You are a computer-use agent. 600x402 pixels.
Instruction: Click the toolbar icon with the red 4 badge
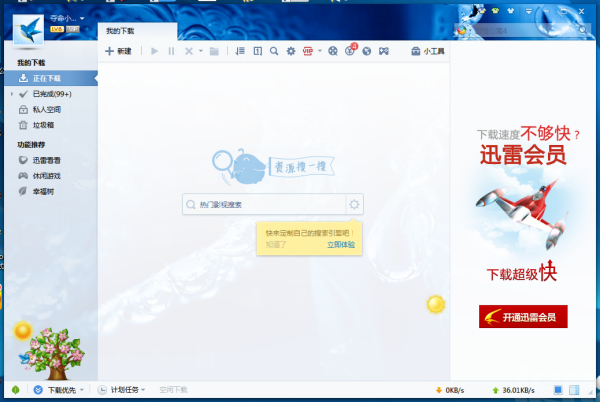[350, 50]
